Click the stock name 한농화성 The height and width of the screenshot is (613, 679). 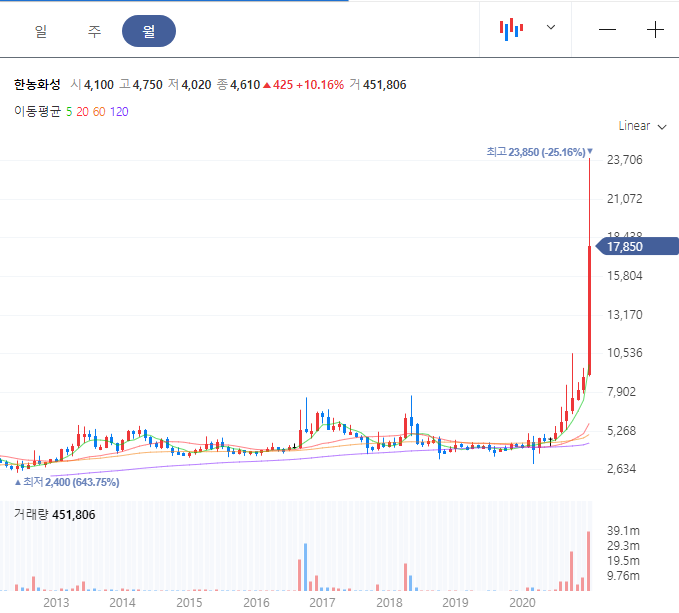[x=37, y=84]
